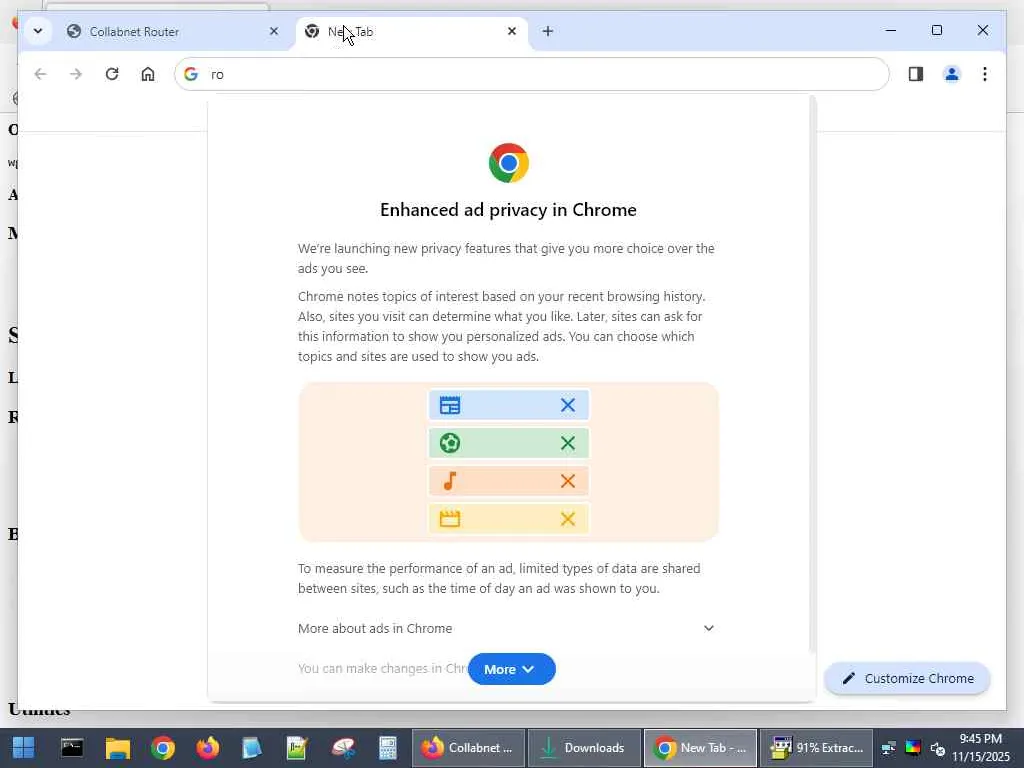Open a new tab with plus button
Screen dimensions: 1024x768
pyautogui.click(x=547, y=31)
